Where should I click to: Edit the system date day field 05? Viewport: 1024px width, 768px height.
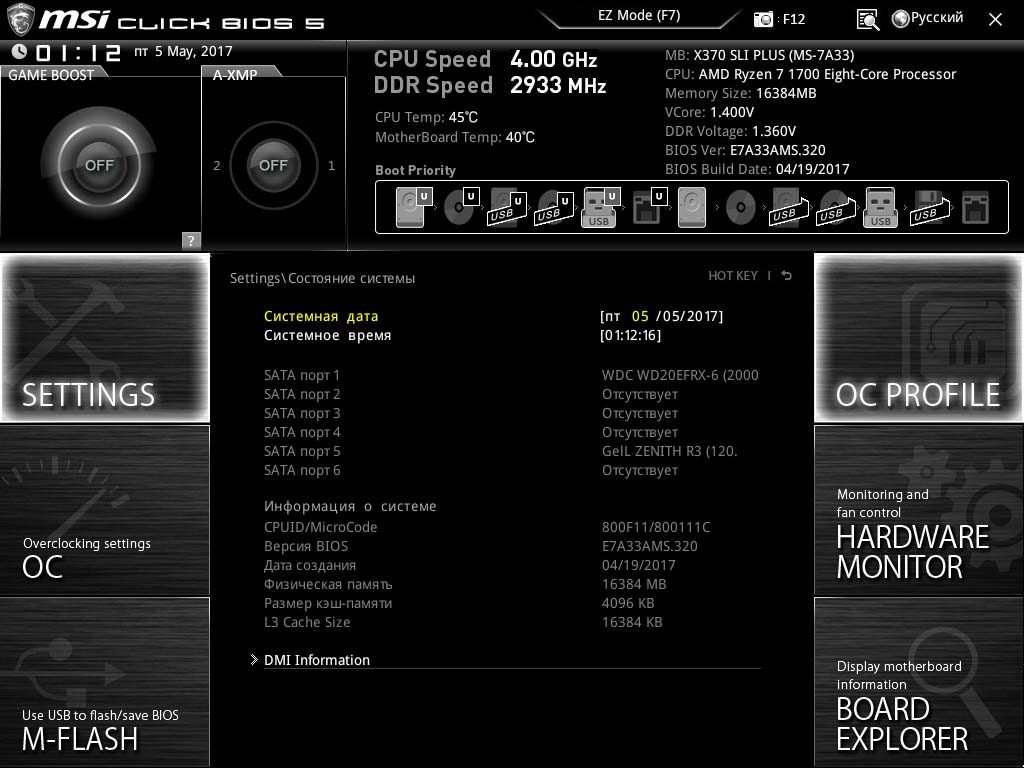click(x=640, y=316)
